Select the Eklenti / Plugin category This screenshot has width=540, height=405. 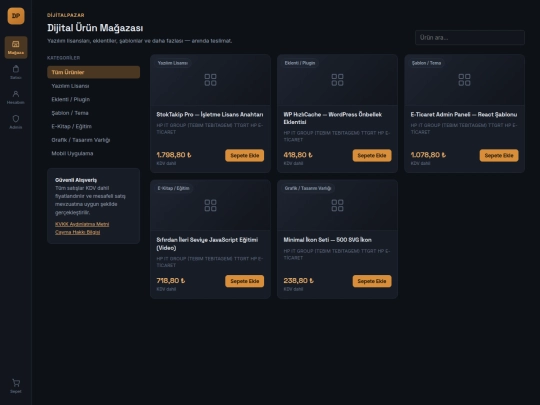coord(93,99)
